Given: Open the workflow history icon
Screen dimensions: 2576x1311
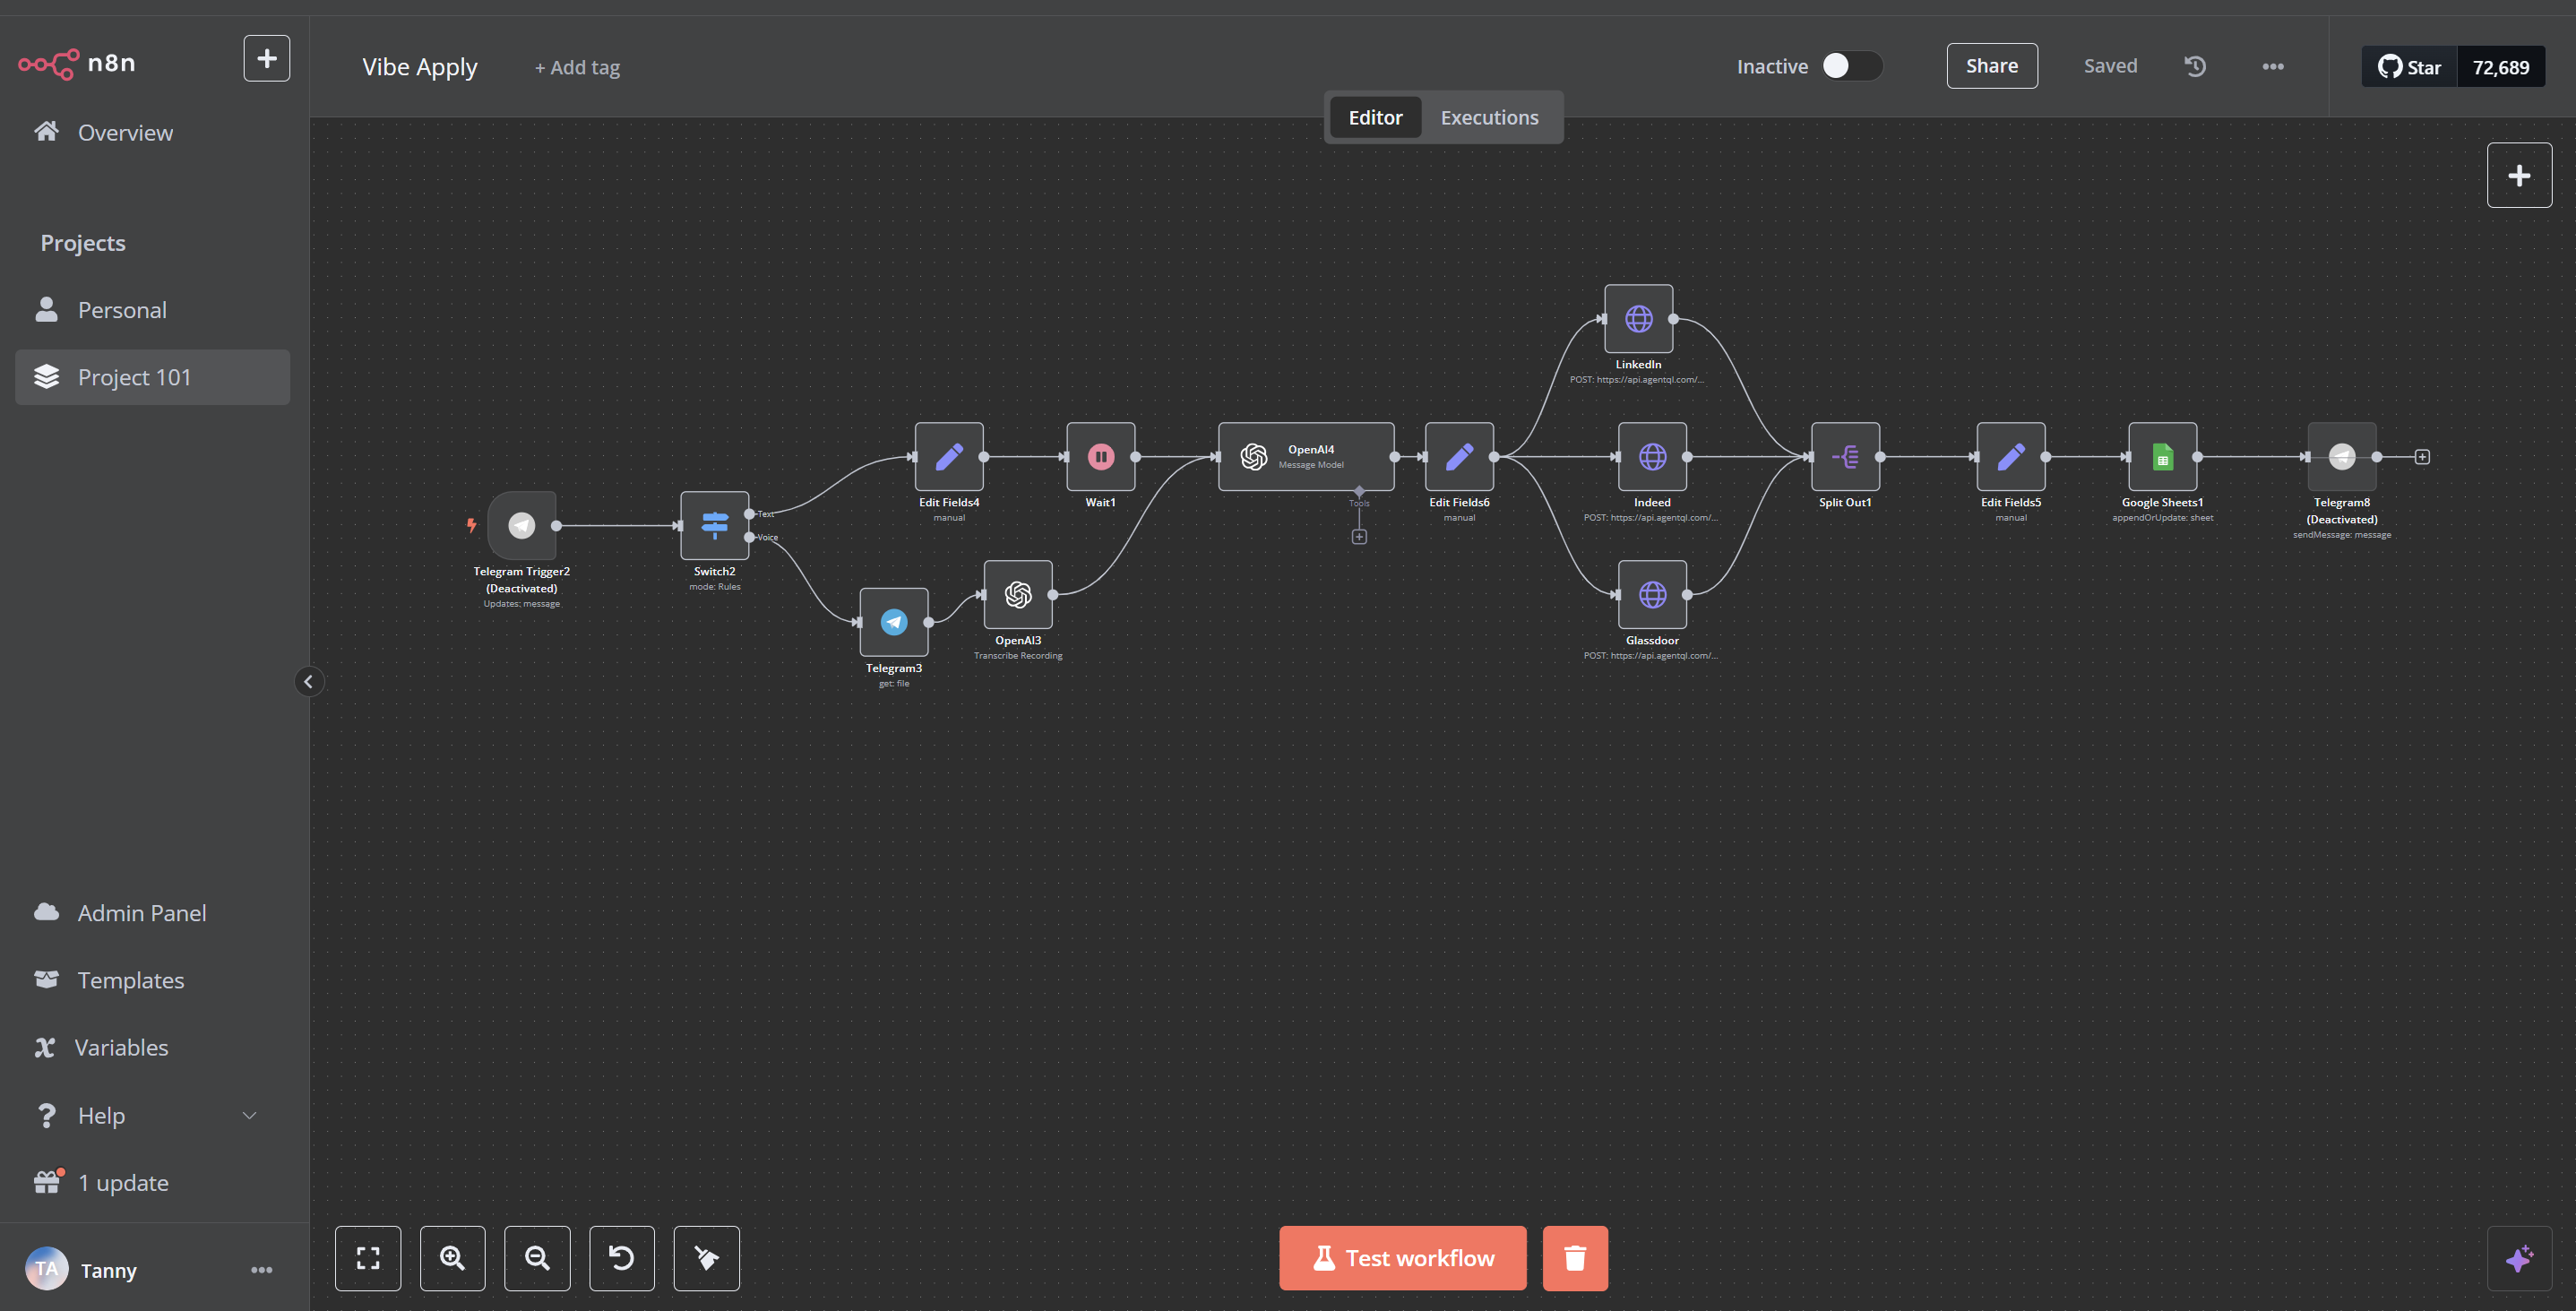Looking at the screenshot, I should (x=2194, y=66).
